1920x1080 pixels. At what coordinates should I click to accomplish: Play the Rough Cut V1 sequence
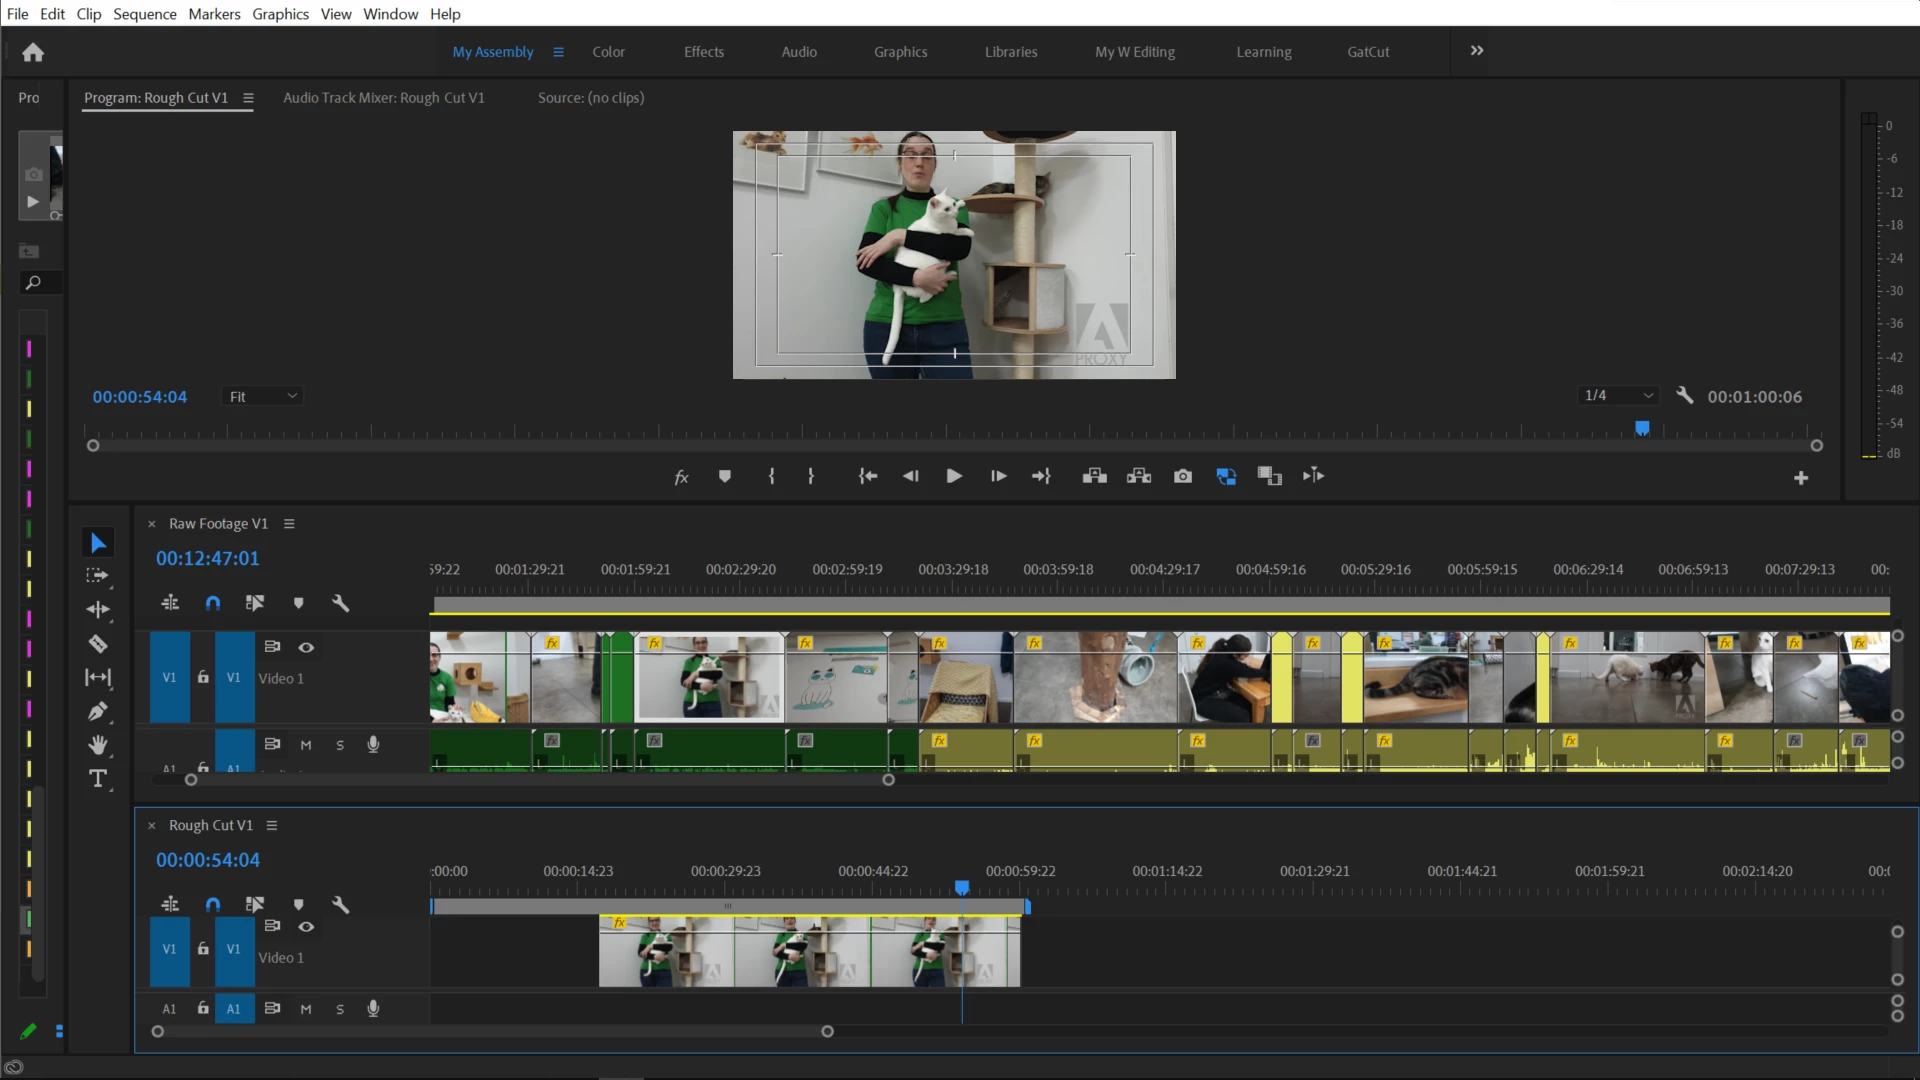[x=954, y=476]
